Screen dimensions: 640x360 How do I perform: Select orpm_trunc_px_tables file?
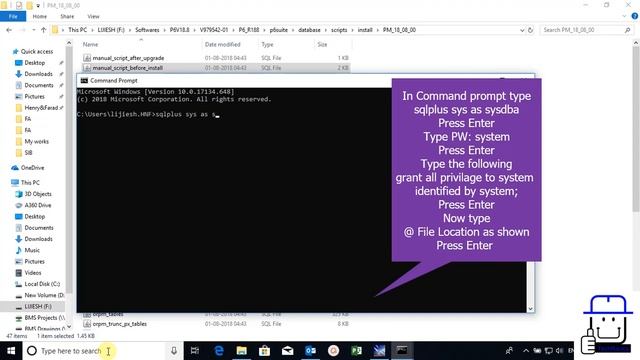click(x=119, y=324)
